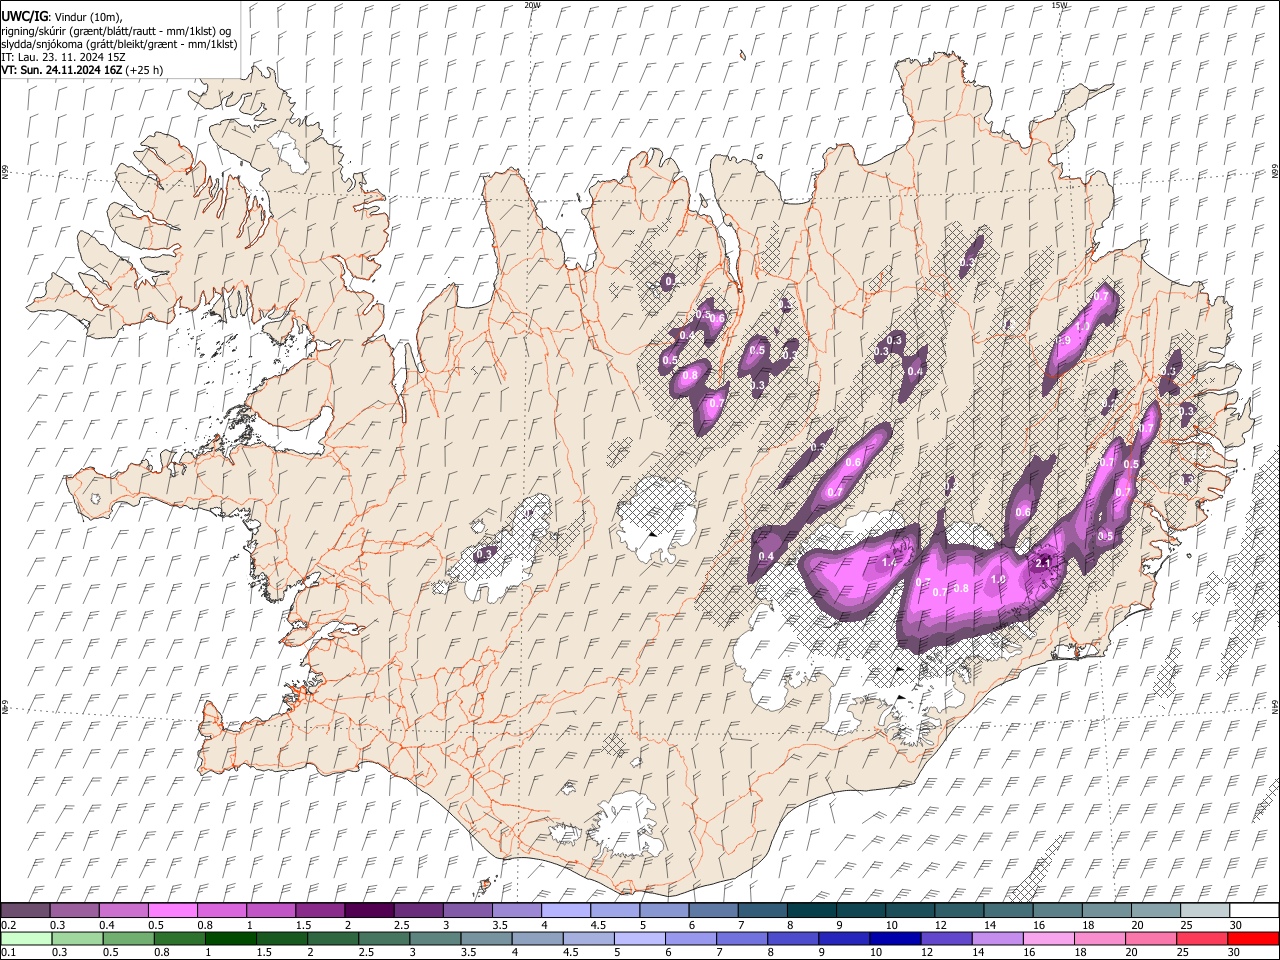1280x960 pixels.
Task: Select the snow-scale swatch labeled 14
Action: (x=1009, y=910)
